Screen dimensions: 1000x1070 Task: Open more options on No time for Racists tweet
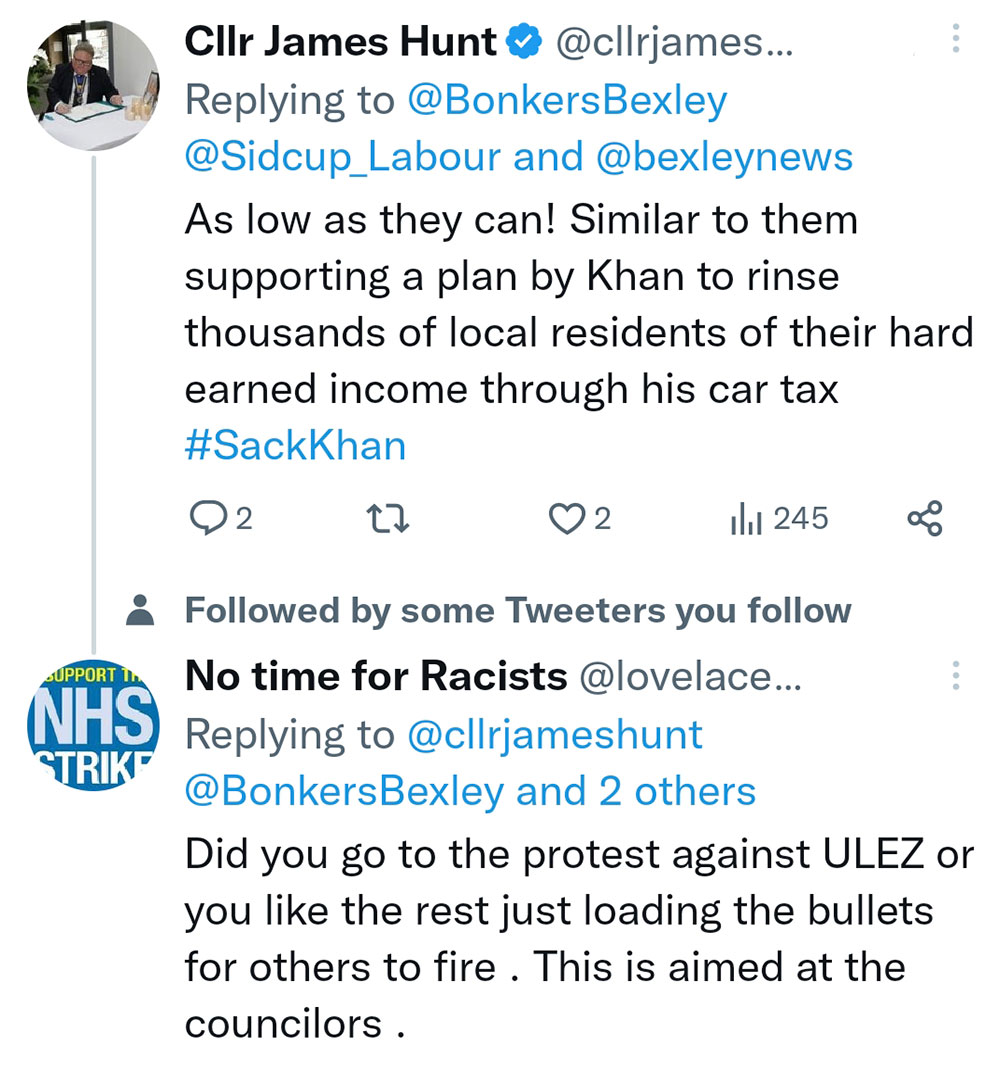[956, 677]
